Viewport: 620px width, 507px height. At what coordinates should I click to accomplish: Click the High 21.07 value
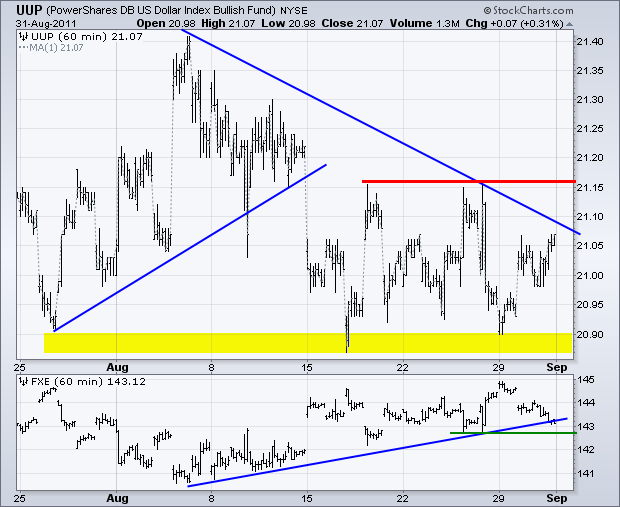(228, 23)
